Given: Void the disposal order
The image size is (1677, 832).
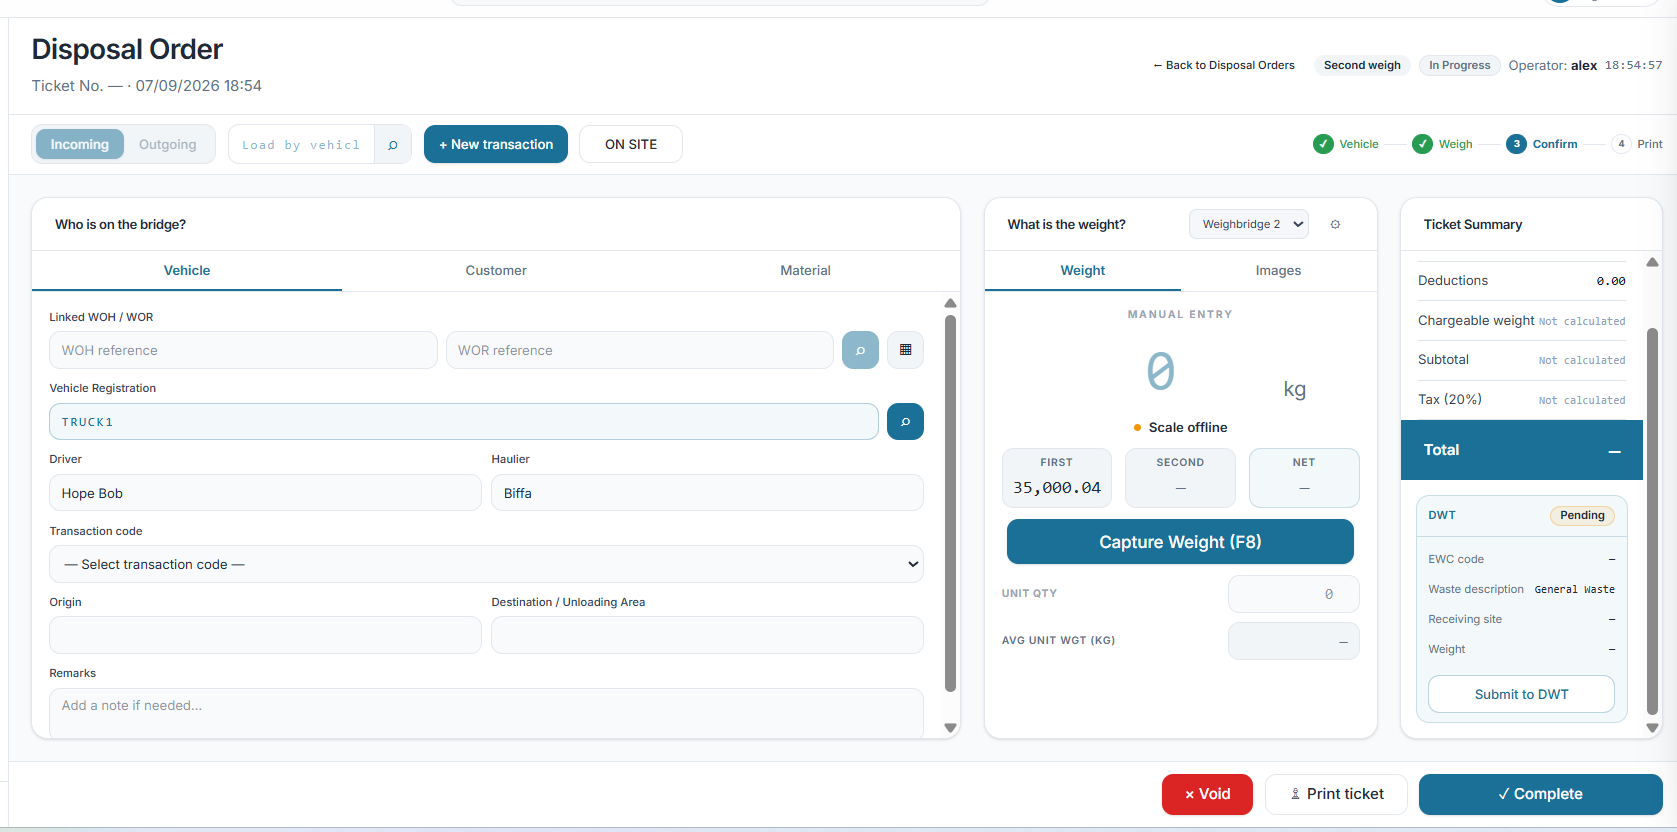Looking at the screenshot, I should [x=1207, y=794].
